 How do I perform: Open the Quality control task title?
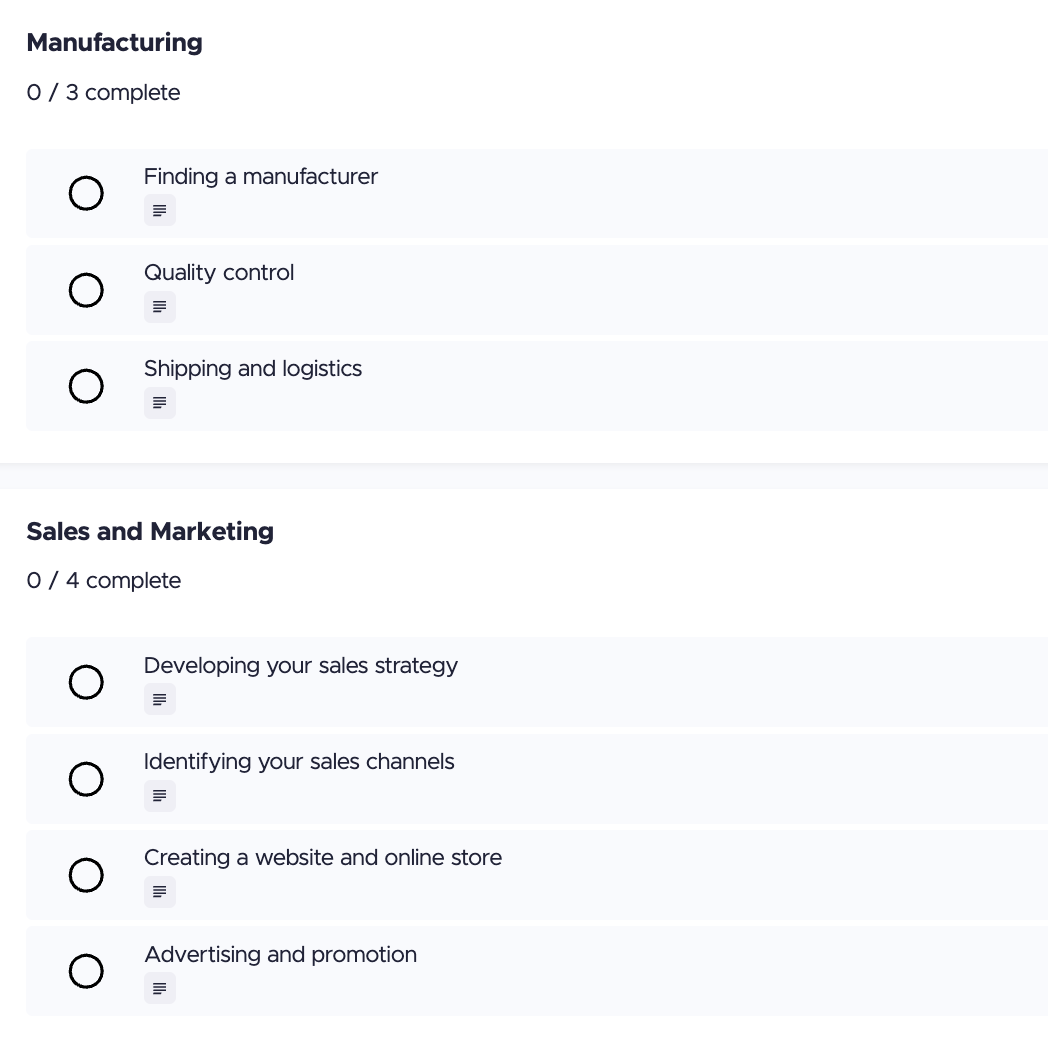[219, 273]
